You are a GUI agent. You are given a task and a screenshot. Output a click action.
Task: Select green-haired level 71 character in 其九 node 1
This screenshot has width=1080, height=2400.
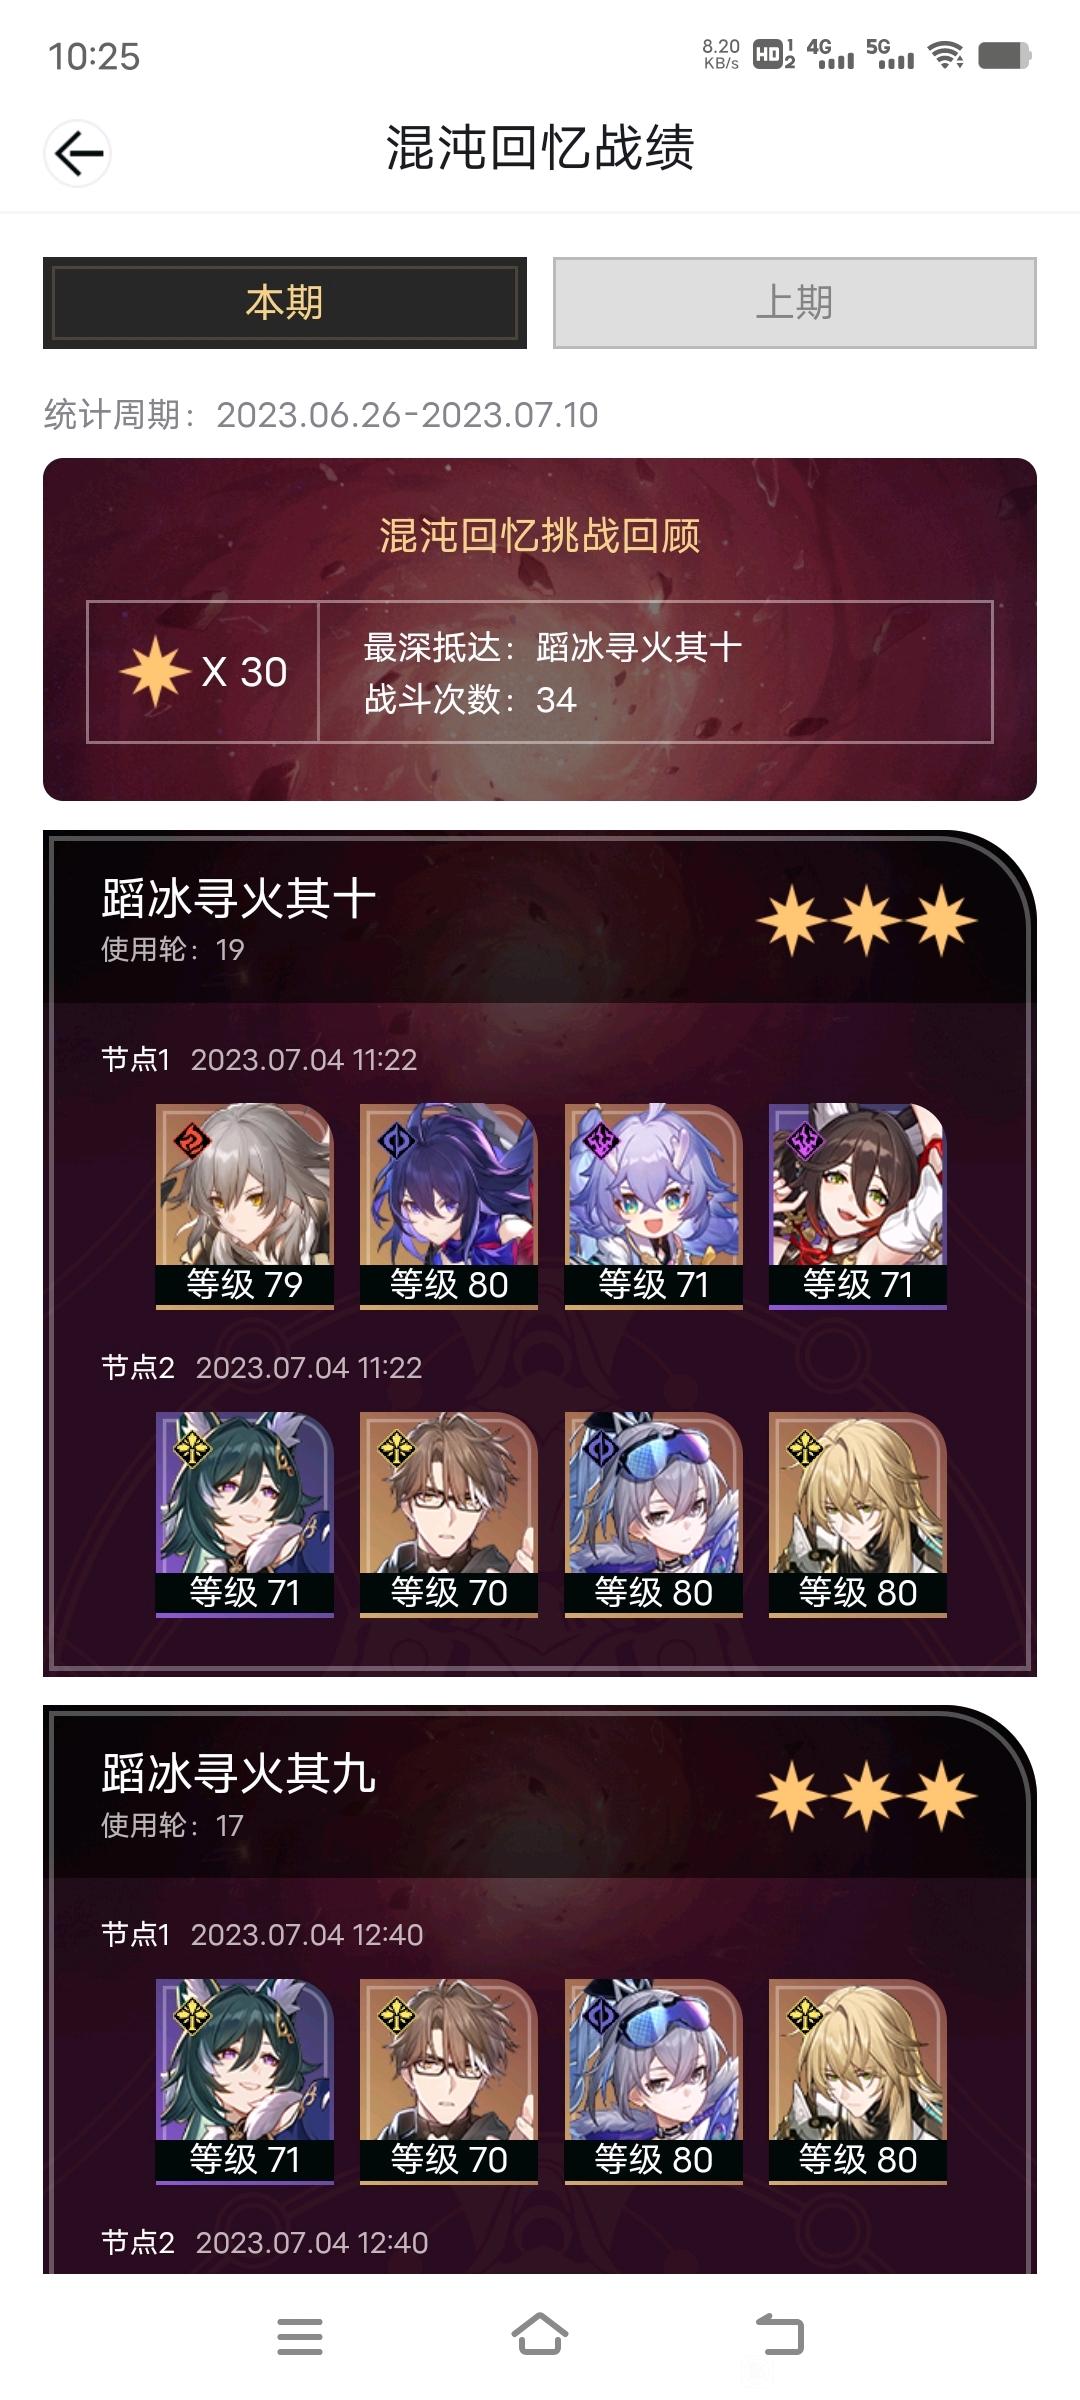tap(245, 2081)
